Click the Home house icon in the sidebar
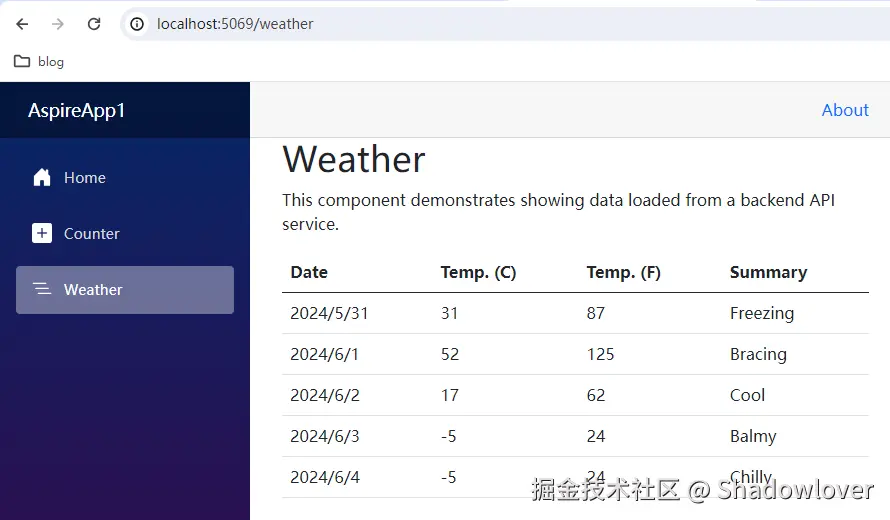 [x=41, y=178]
